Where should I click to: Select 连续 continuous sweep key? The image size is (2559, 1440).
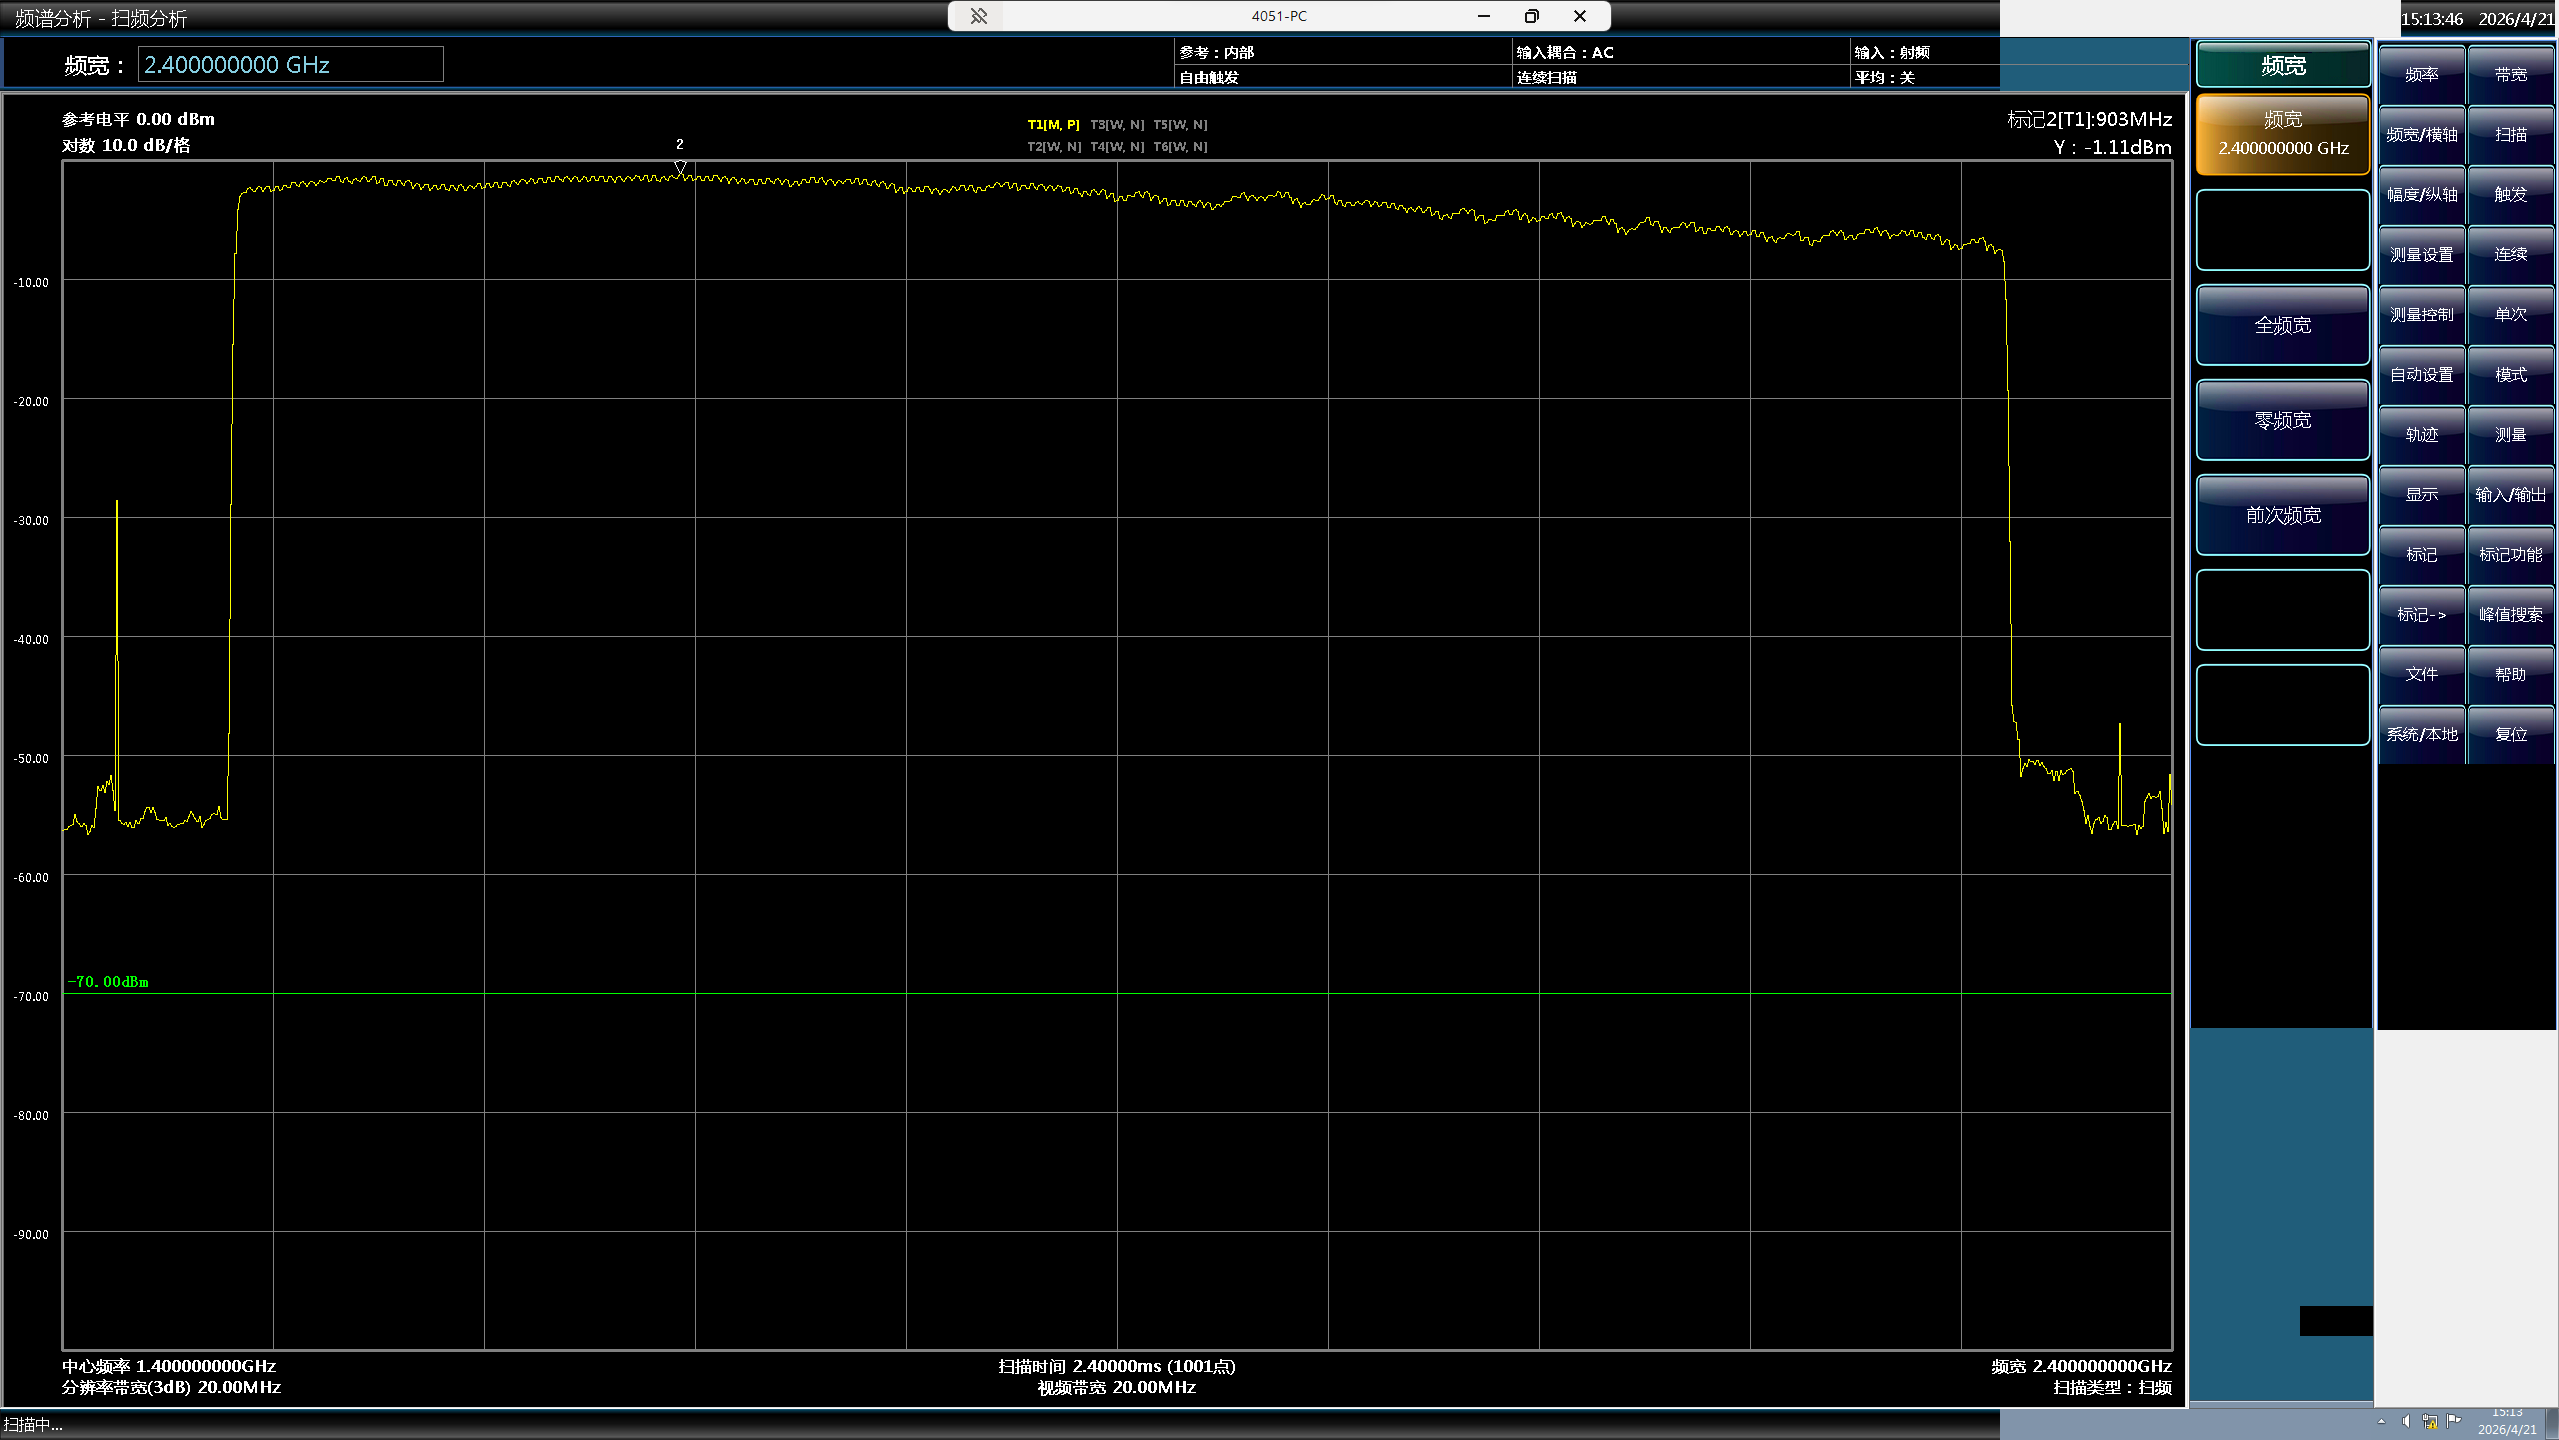2510,255
